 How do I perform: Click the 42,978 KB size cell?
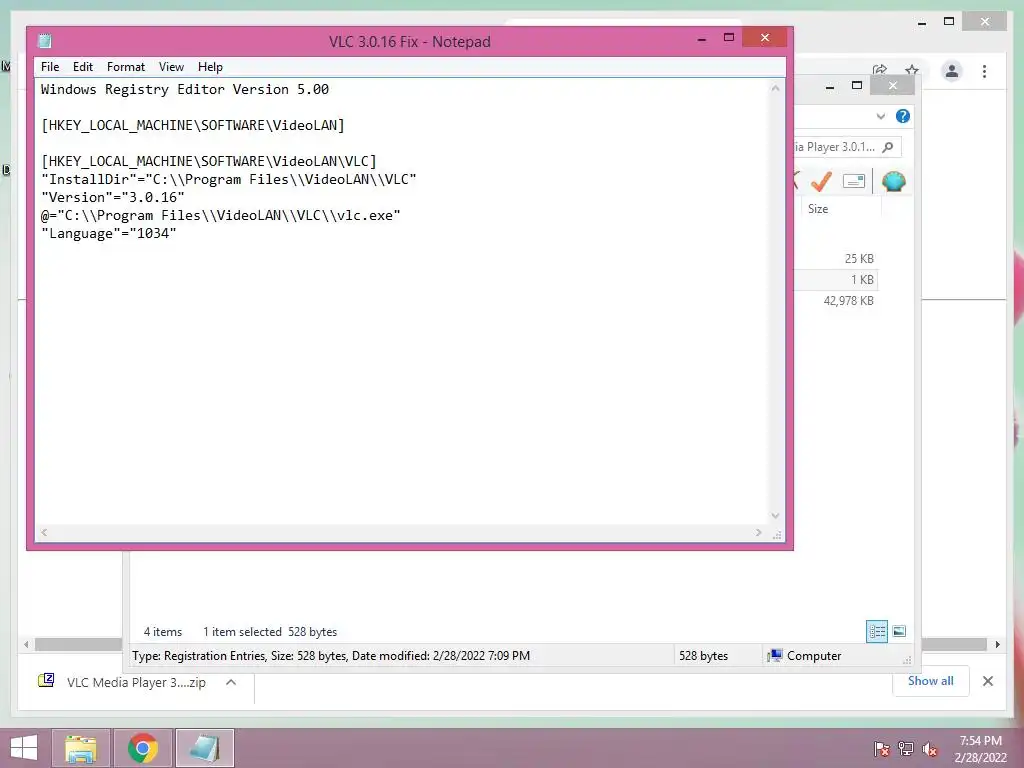[x=848, y=300]
